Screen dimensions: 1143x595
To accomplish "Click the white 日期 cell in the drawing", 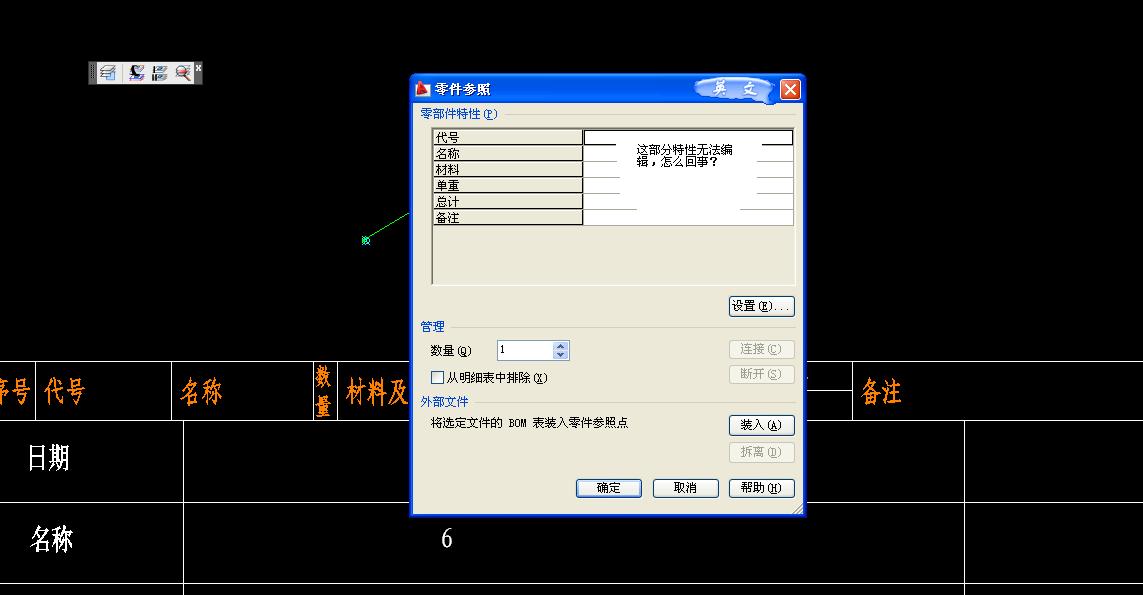I will (x=48, y=458).
